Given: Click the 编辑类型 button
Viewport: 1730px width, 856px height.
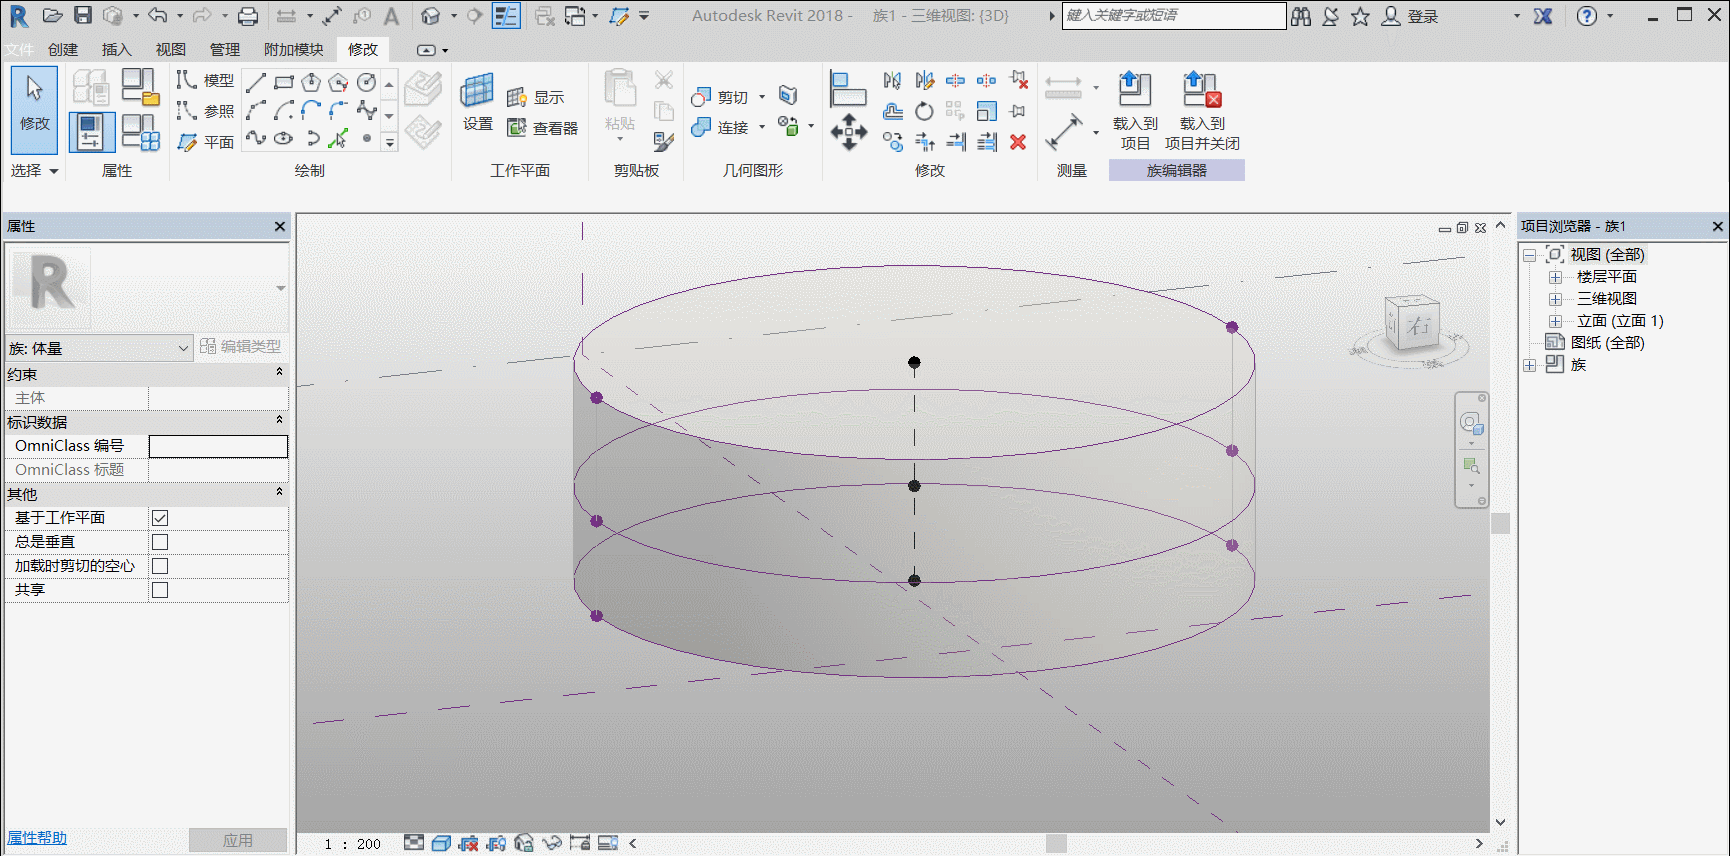Looking at the screenshot, I should [241, 346].
